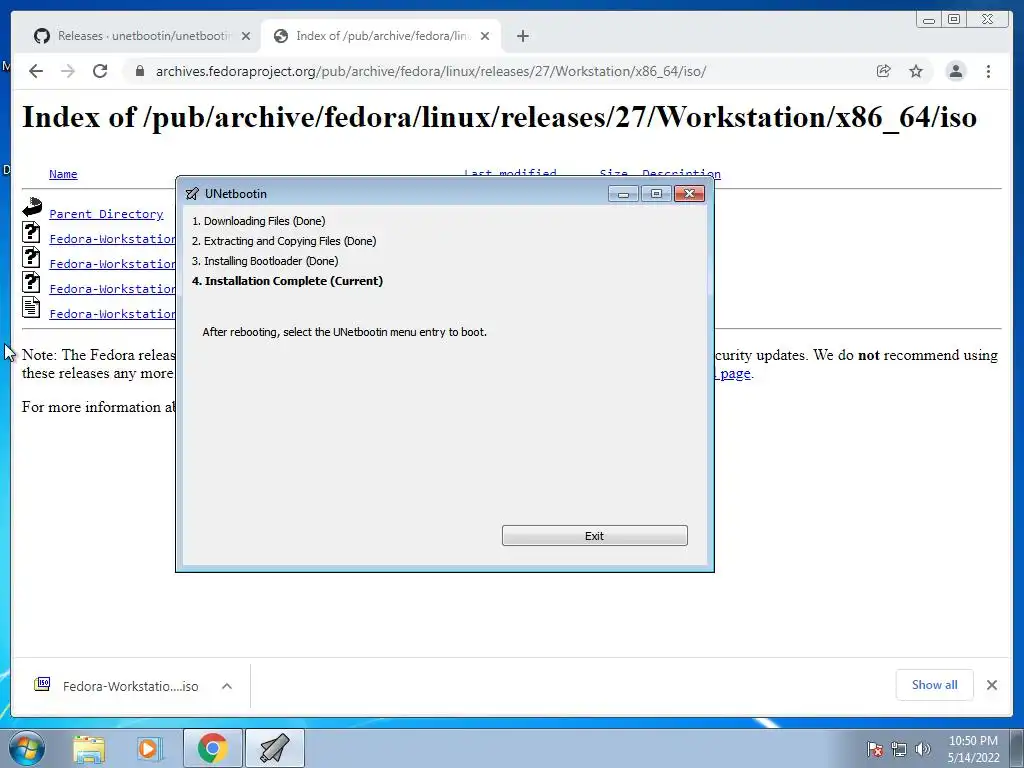
Task: Close UNetbootin window with red X
Action: coord(690,194)
